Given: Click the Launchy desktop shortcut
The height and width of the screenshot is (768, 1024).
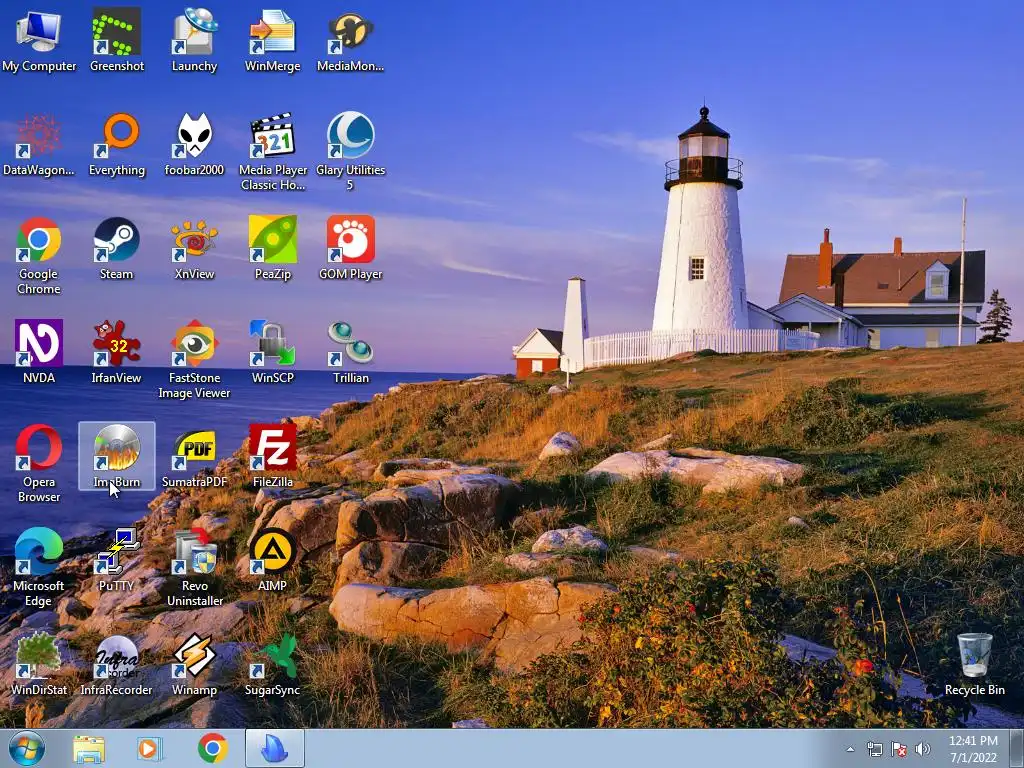Looking at the screenshot, I should tap(194, 40).
